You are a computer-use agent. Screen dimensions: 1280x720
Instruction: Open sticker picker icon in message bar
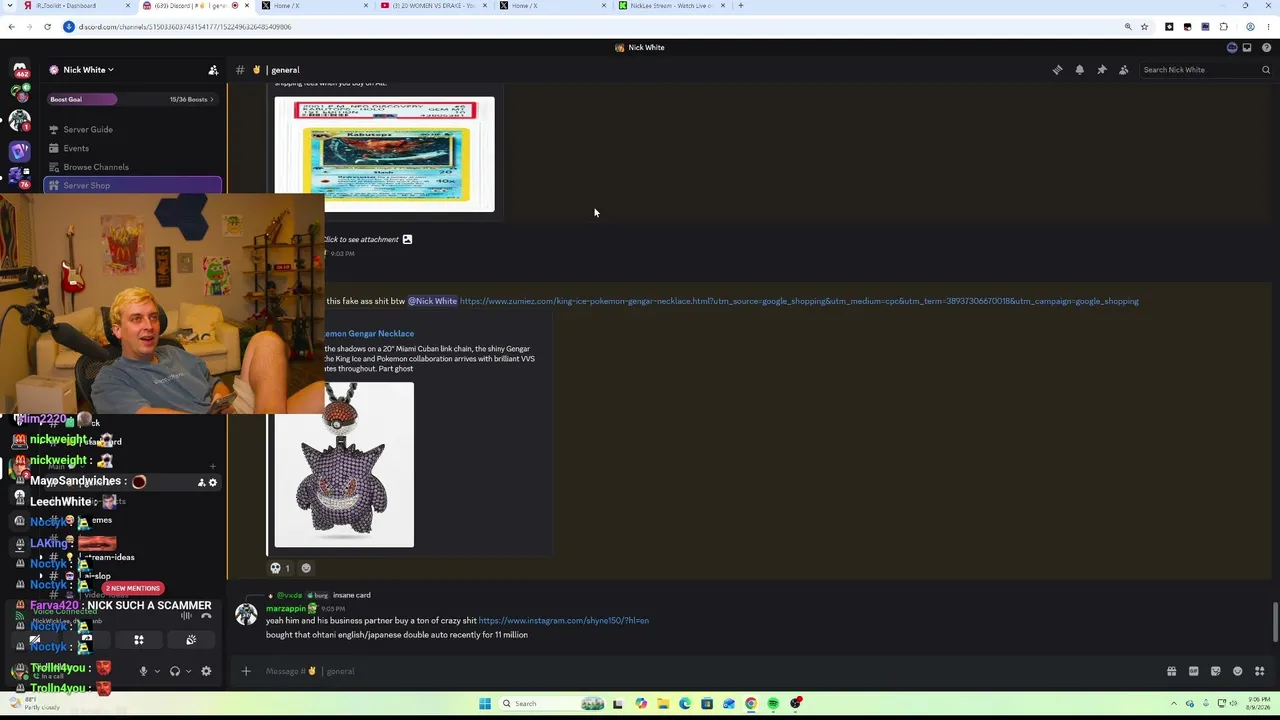pyautogui.click(x=1215, y=671)
